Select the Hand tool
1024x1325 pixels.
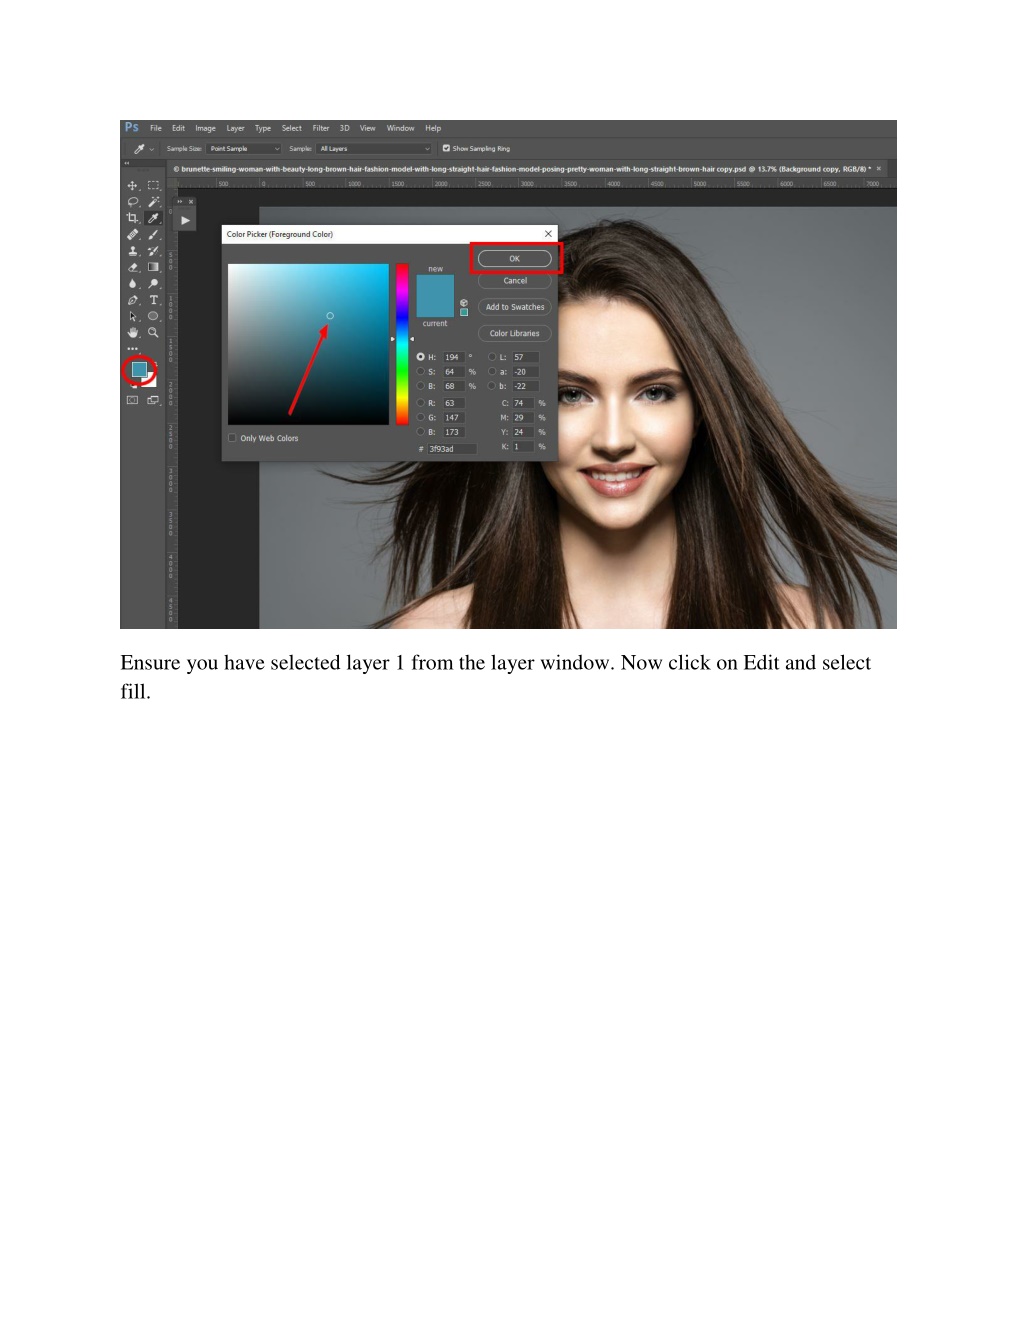click(132, 332)
